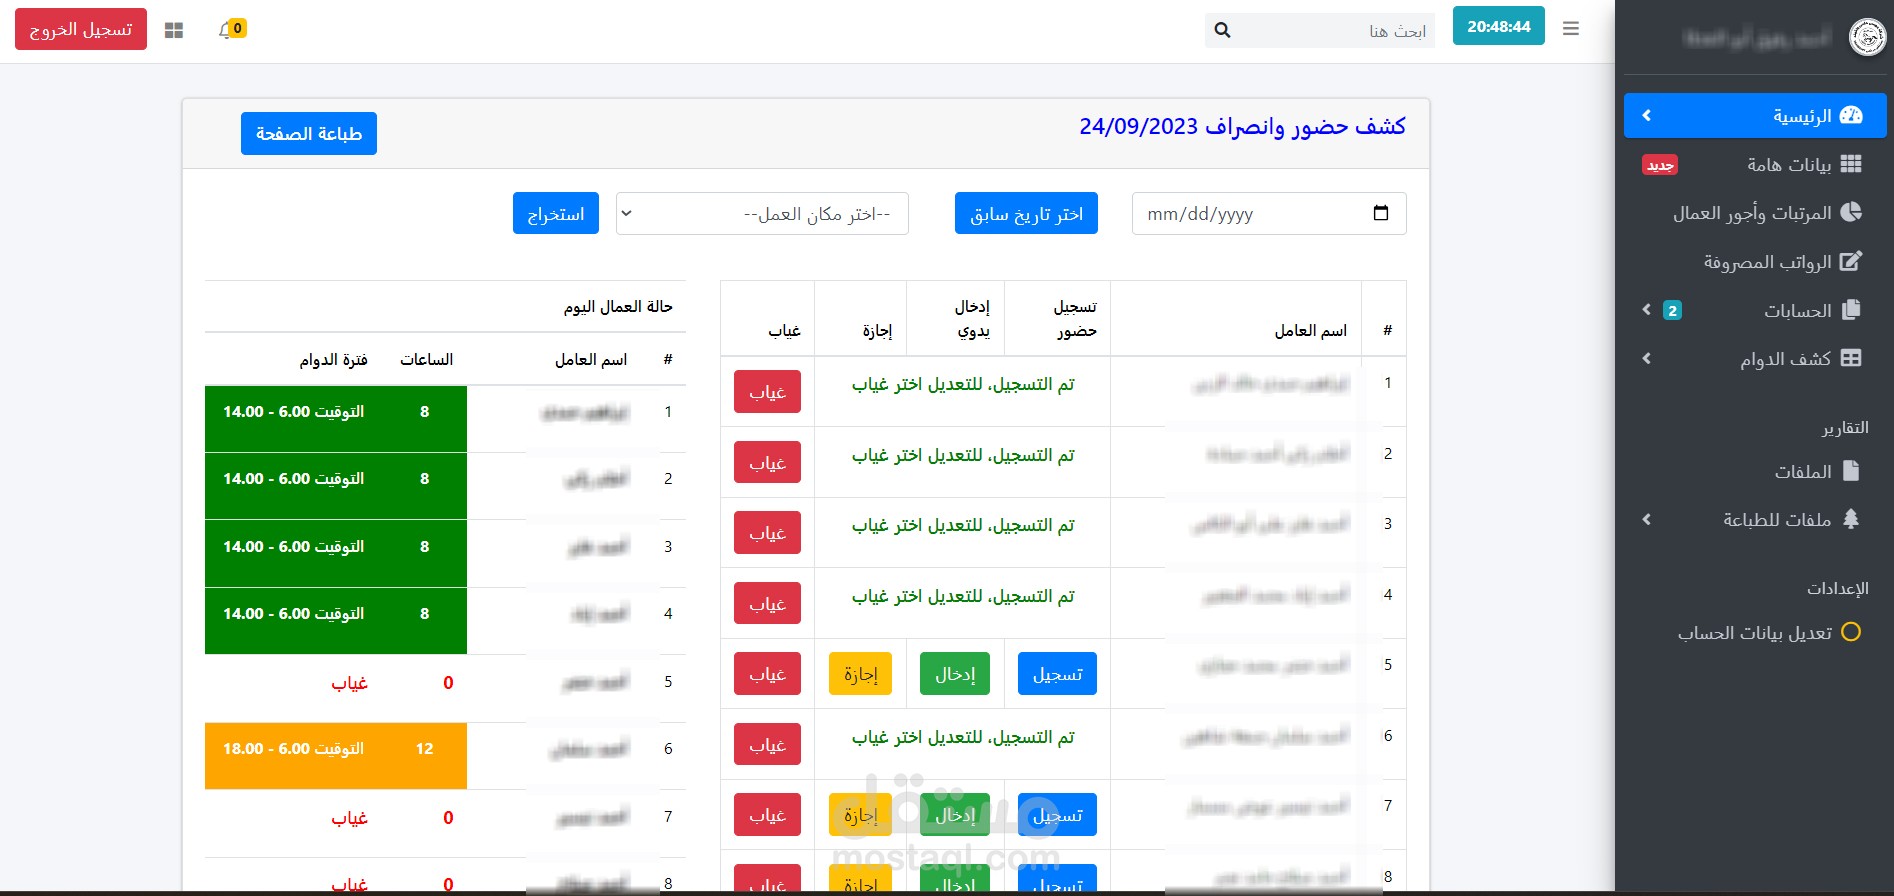Click the file icon beside الملفات

point(1851,471)
